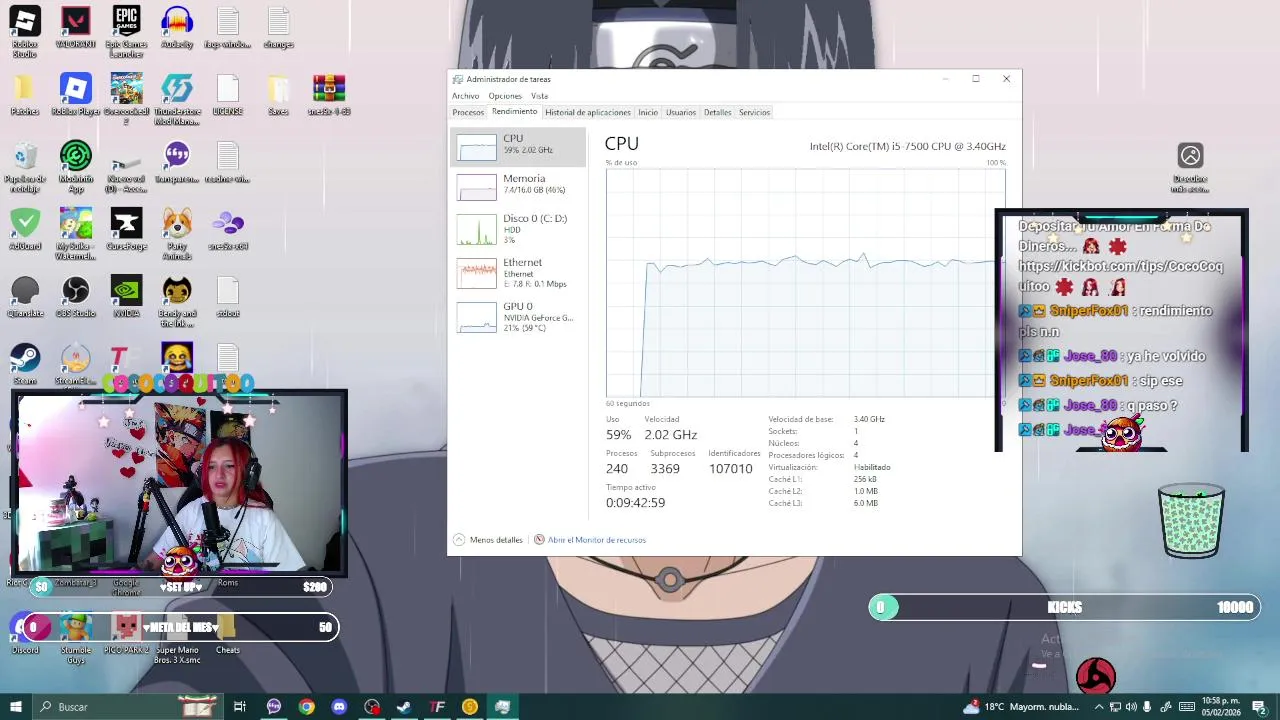Select the Patches folder on desktop
1280x720 pixels.
tap(25, 95)
